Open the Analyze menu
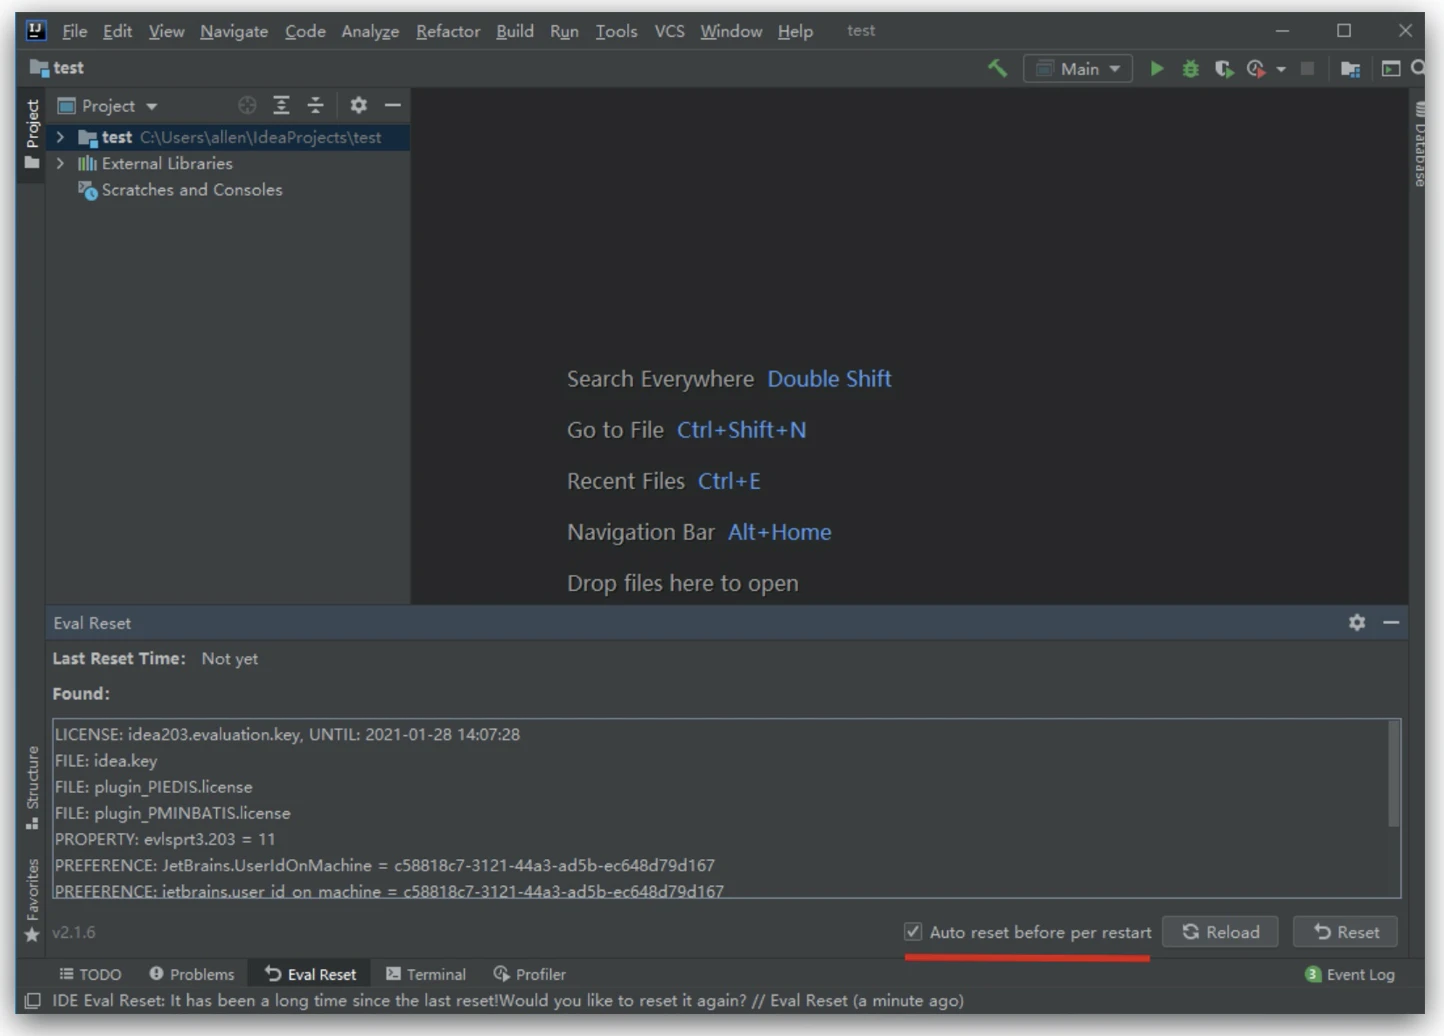 tap(370, 31)
